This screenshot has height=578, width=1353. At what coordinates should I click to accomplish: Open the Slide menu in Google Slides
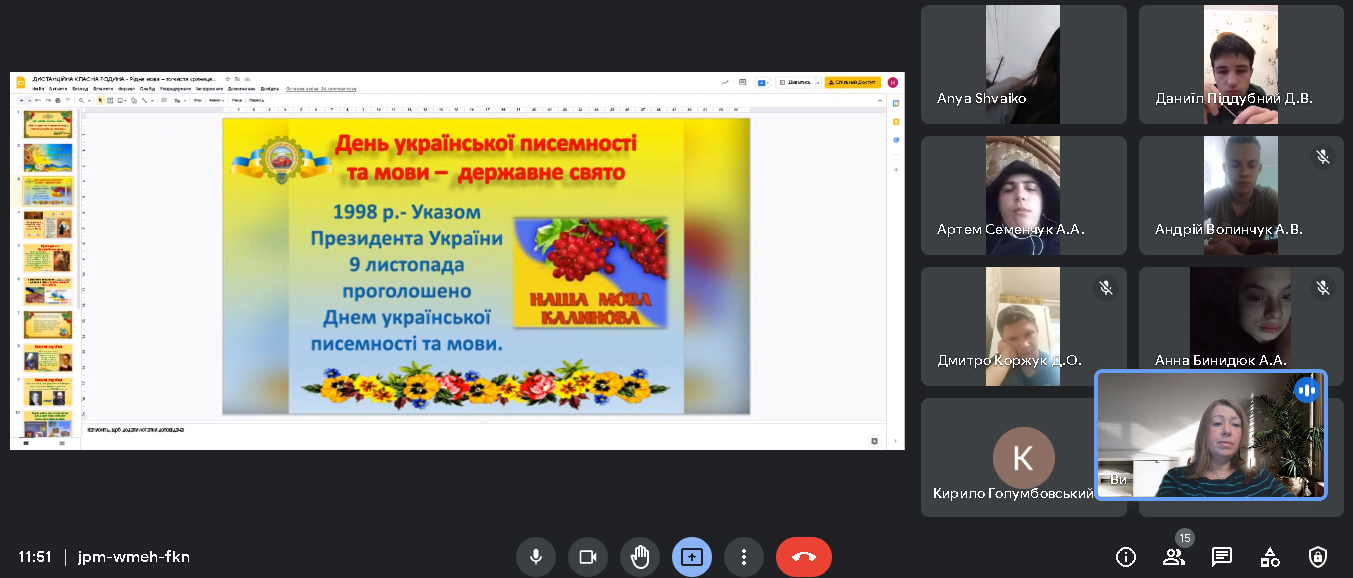coord(147,88)
